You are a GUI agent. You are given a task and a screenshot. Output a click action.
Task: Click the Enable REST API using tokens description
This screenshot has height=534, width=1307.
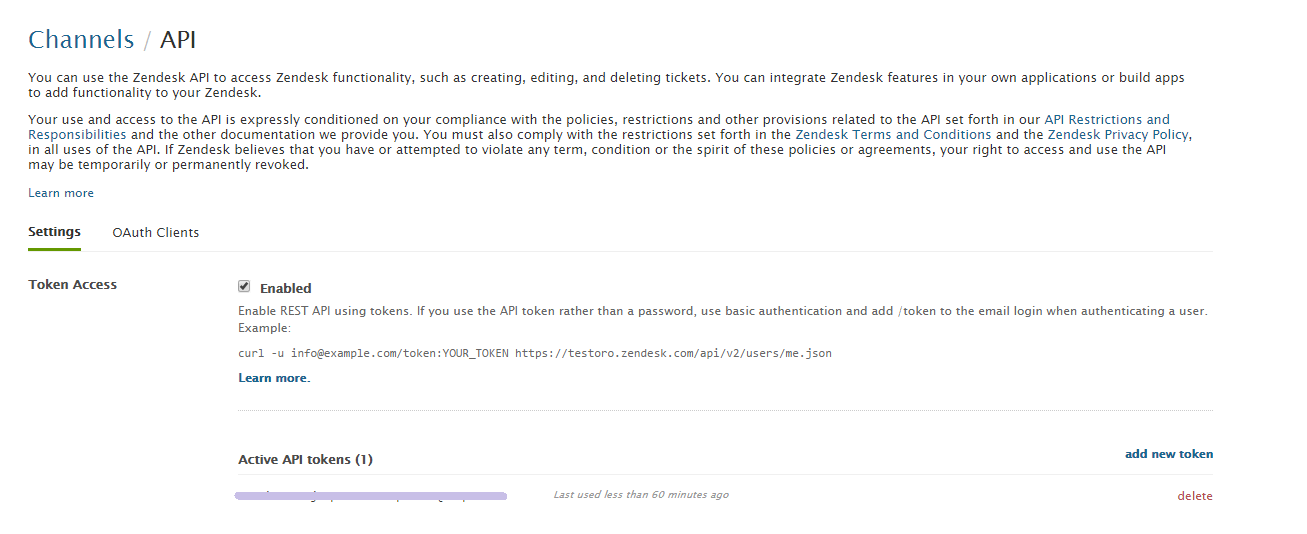723,319
